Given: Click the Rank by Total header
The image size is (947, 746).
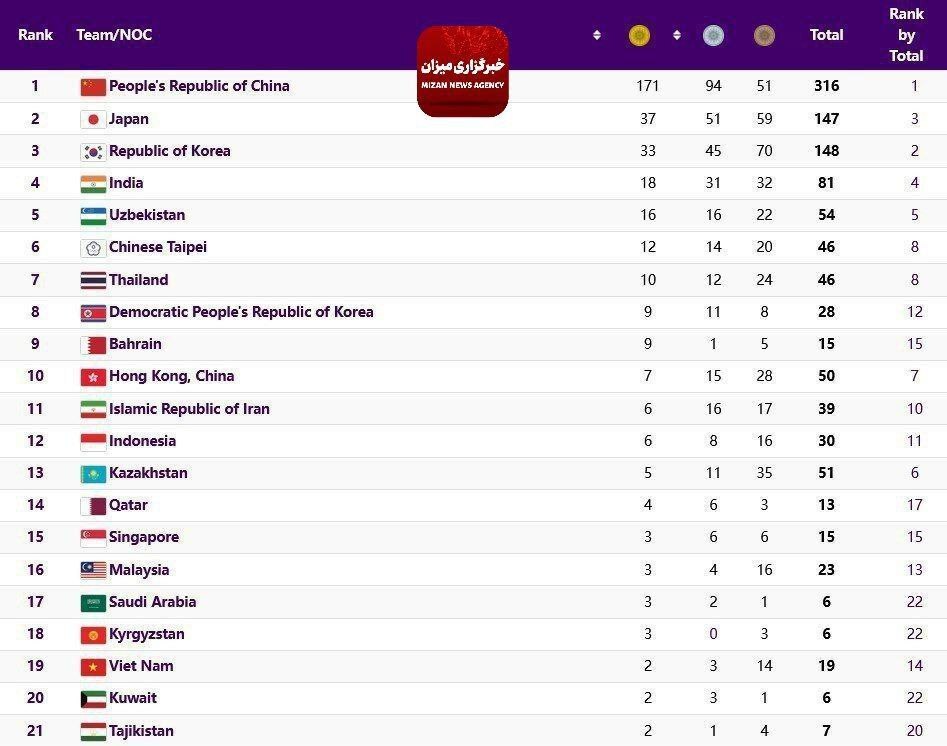Looking at the screenshot, I should point(906,35).
